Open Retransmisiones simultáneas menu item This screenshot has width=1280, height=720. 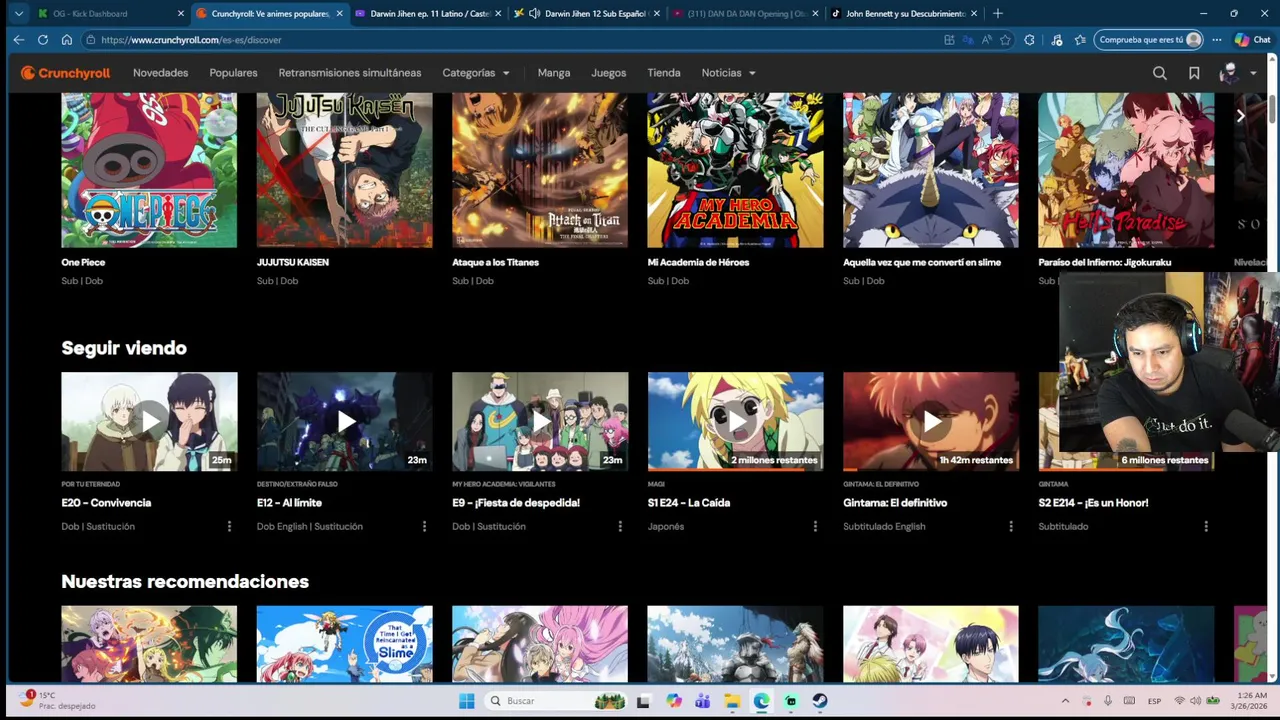[350, 73]
